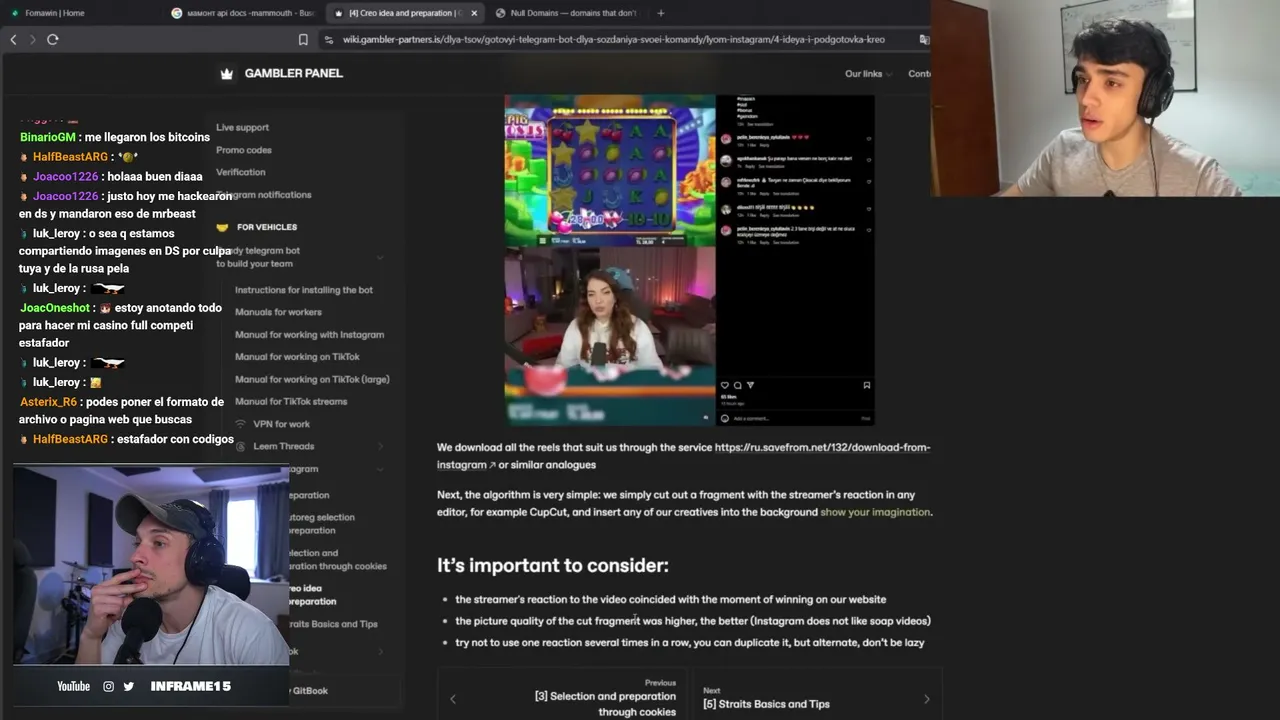This screenshot has width=1280, height=720.
Task: Open the GAMBLER PANEL home title
Action: click(x=294, y=73)
